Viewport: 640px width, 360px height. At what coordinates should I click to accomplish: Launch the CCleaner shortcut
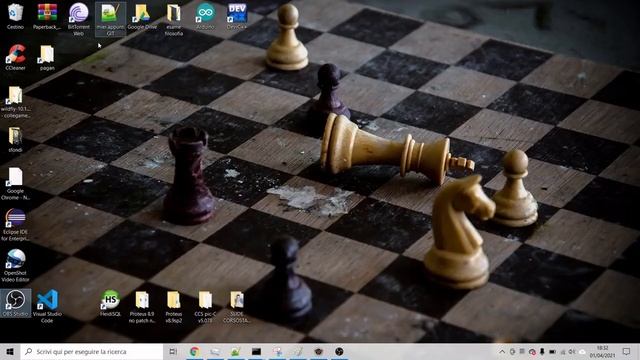[x=15, y=57]
